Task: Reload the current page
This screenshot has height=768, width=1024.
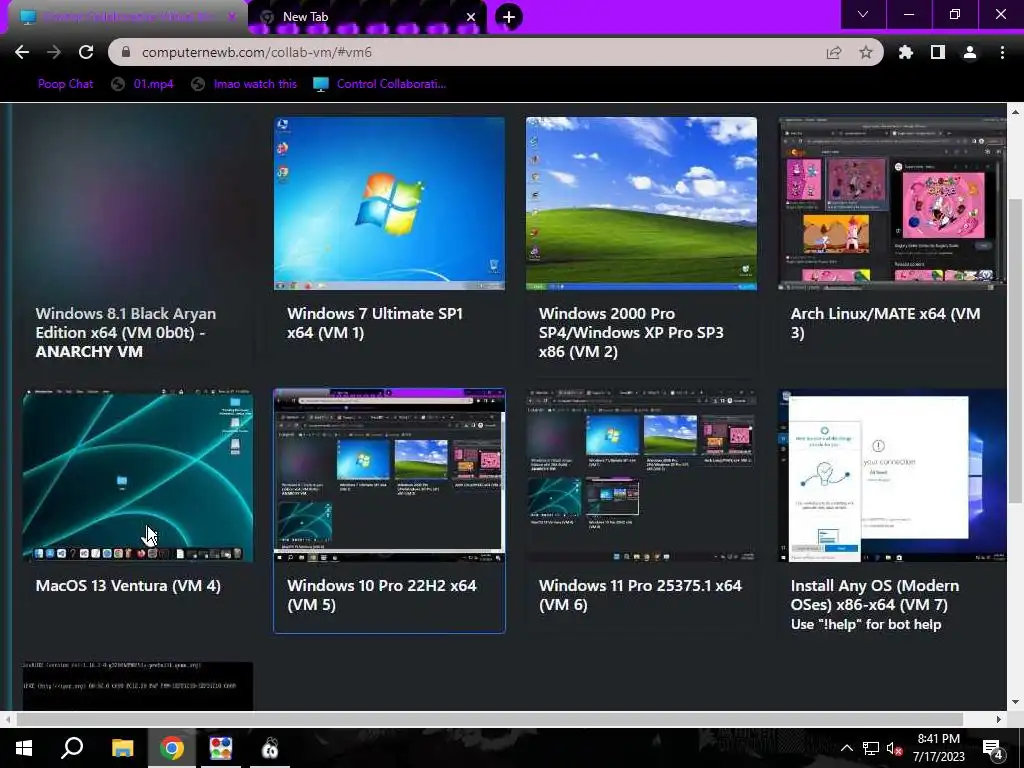Action: coord(86,52)
